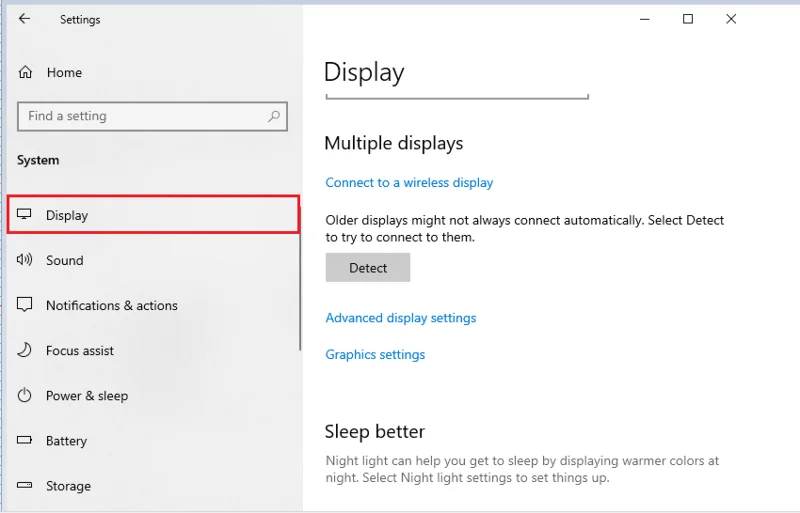Switch to Focus assist settings
This screenshot has height=513, width=800.
pyautogui.click(x=80, y=351)
